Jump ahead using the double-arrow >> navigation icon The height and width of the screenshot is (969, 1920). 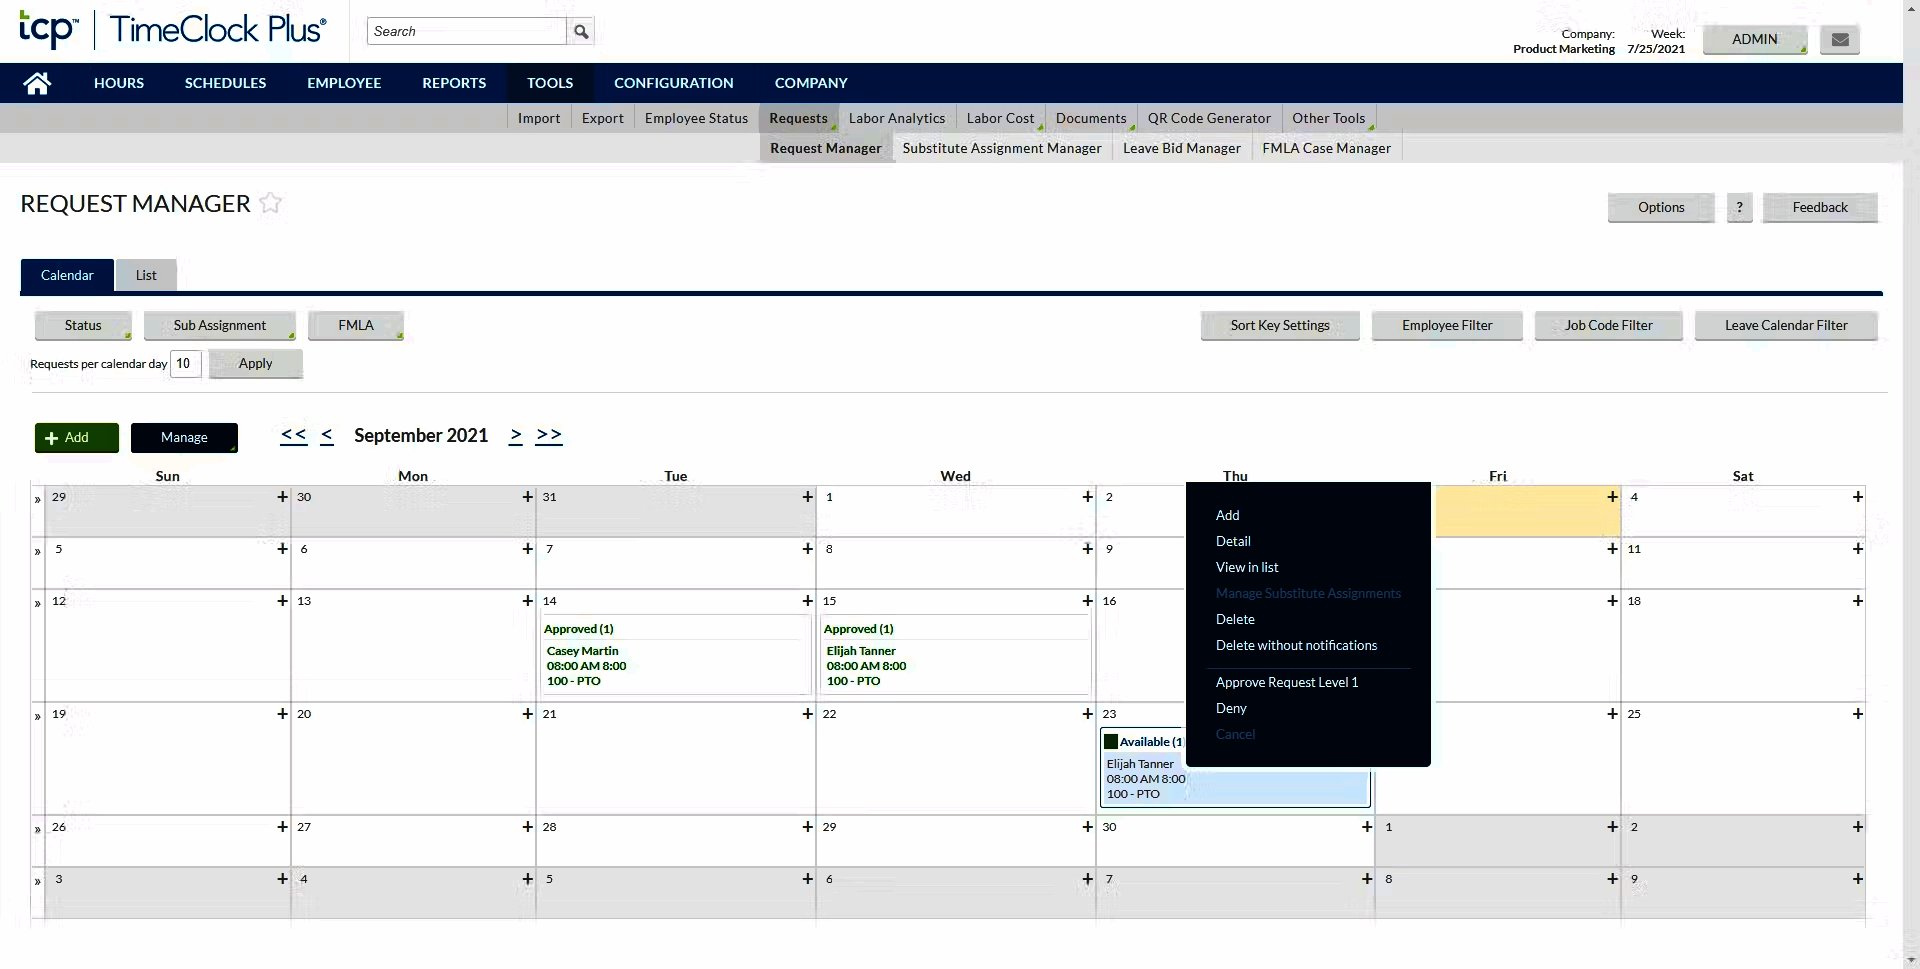click(548, 436)
